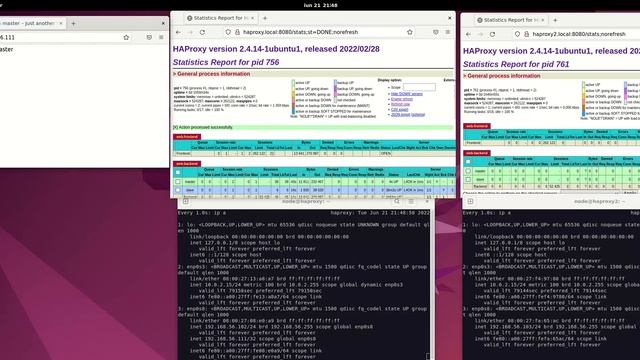Go back in the haproxy.local browser window

(178, 32)
